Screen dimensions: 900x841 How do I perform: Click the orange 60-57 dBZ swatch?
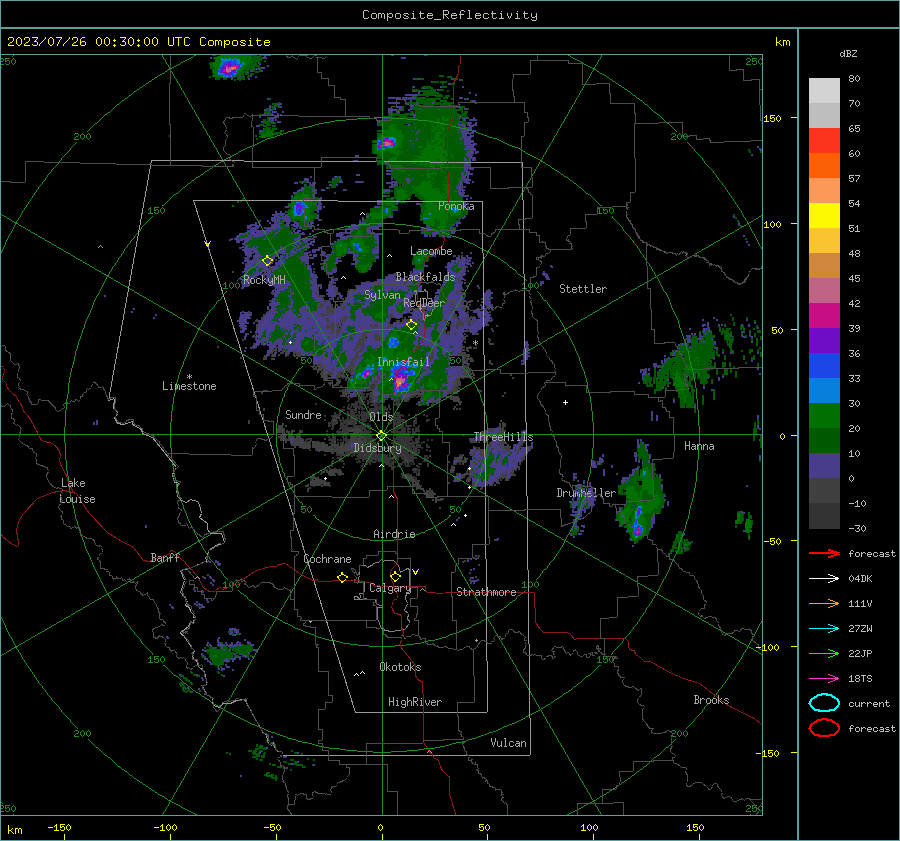[x=824, y=166]
